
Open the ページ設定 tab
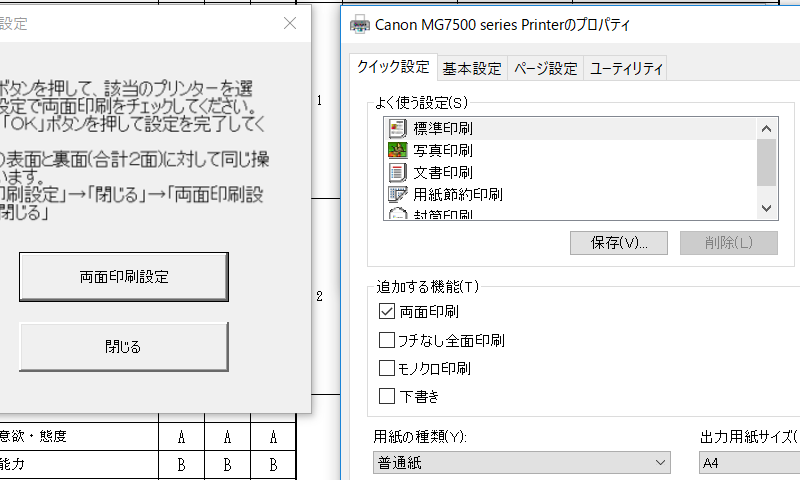pyautogui.click(x=545, y=69)
